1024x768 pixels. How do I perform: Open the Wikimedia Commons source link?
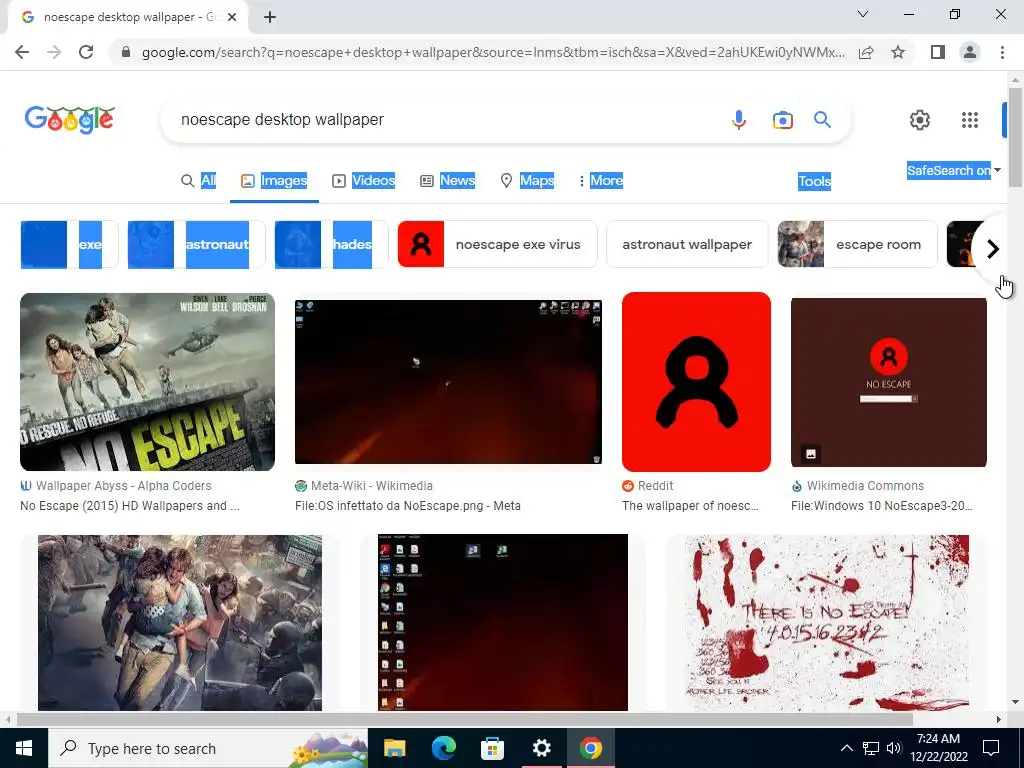point(857,486)
